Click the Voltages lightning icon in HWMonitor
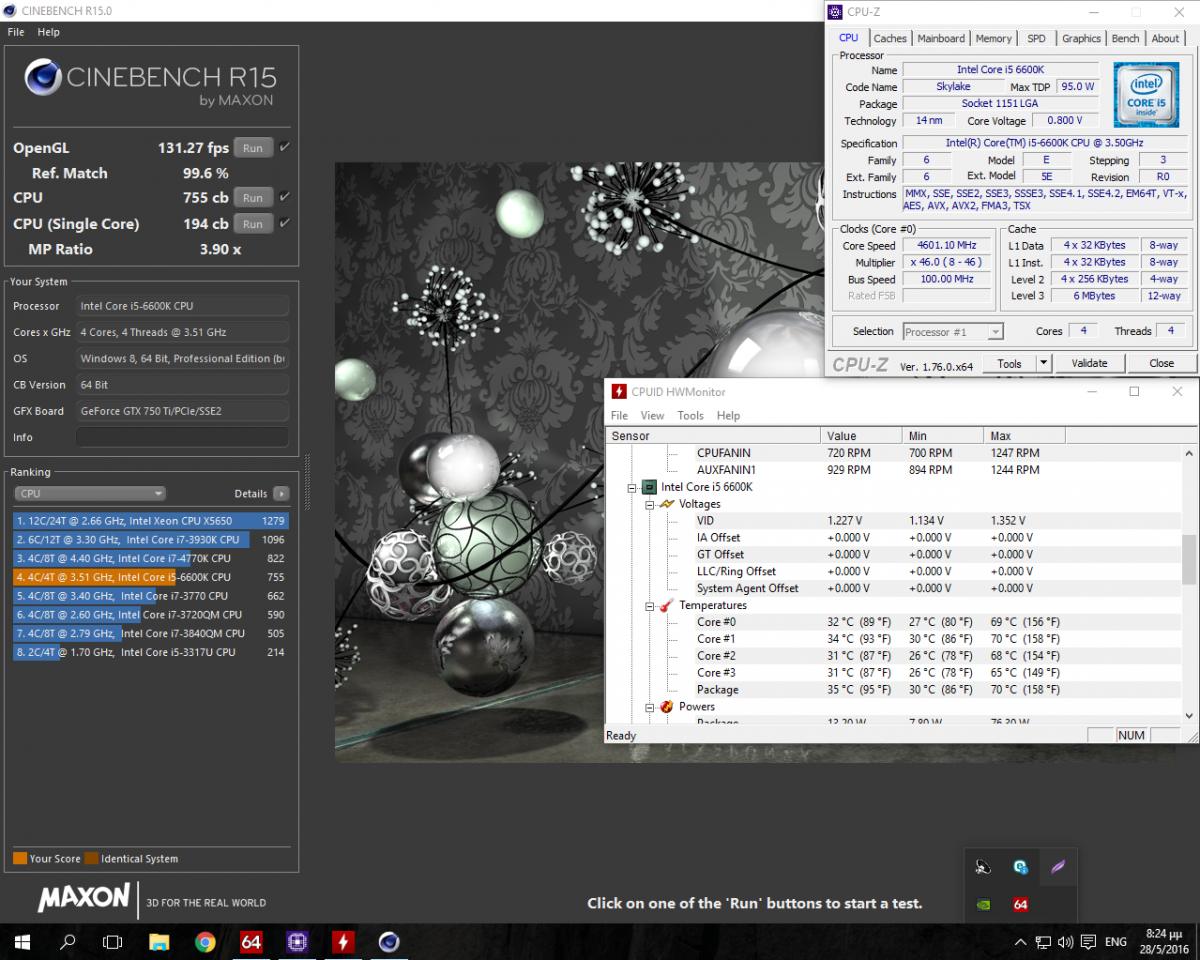Viewport: 1200px width, 960px height. (666, 504)
